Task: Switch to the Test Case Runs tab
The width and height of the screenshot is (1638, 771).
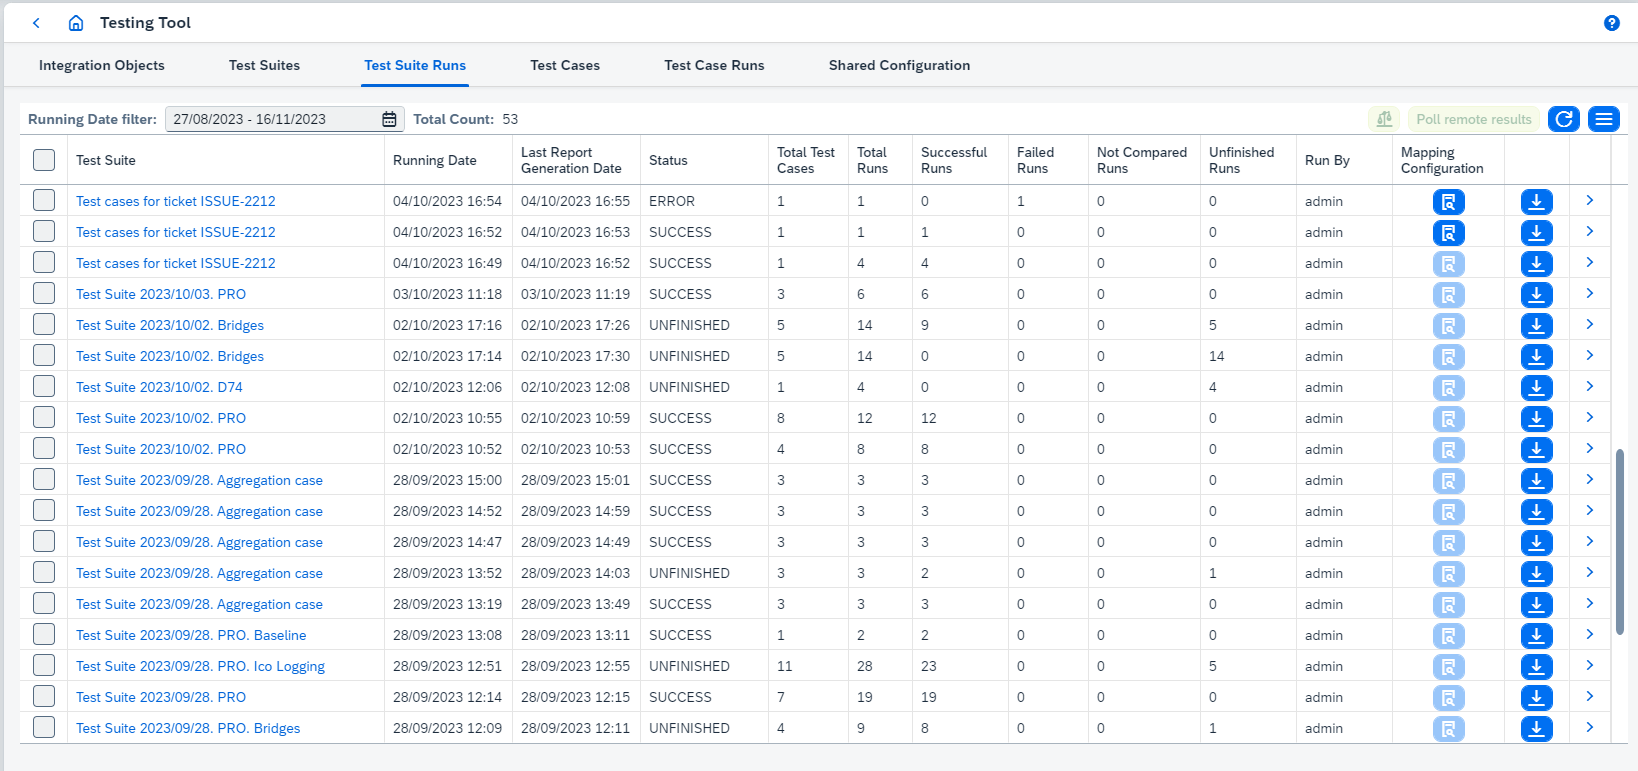Action: pyautogui.click(x=714, y=66)
